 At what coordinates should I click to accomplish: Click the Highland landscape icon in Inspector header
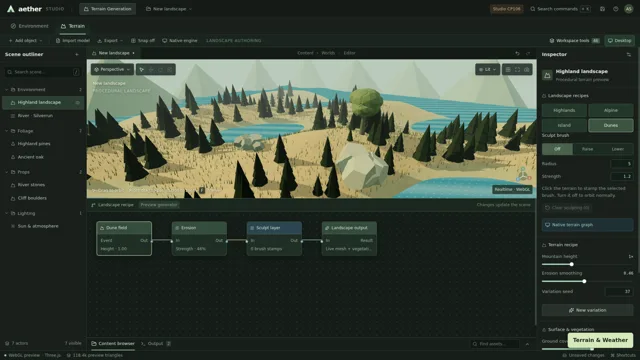coord(547,75)
